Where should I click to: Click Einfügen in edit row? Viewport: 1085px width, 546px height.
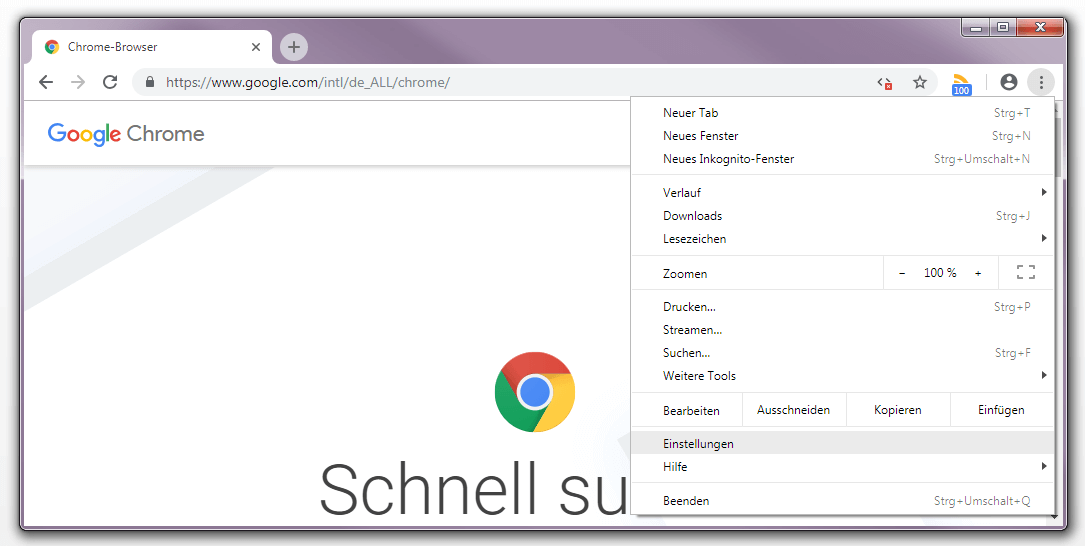point(1002,410)
